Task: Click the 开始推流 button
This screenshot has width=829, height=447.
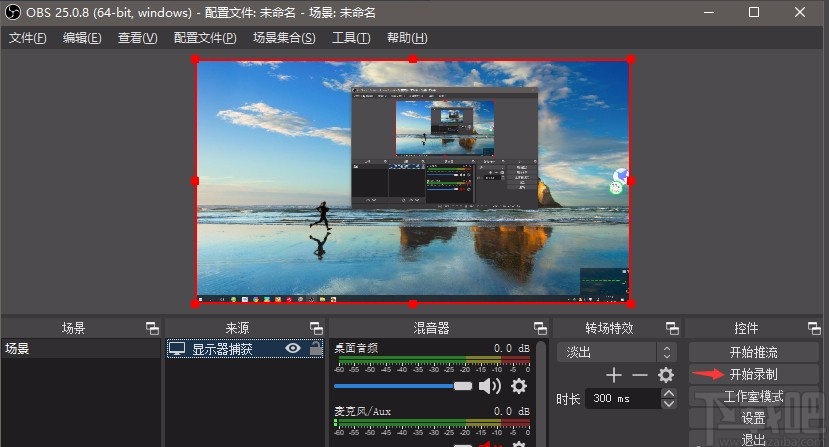Action: (x=753, y=352)
